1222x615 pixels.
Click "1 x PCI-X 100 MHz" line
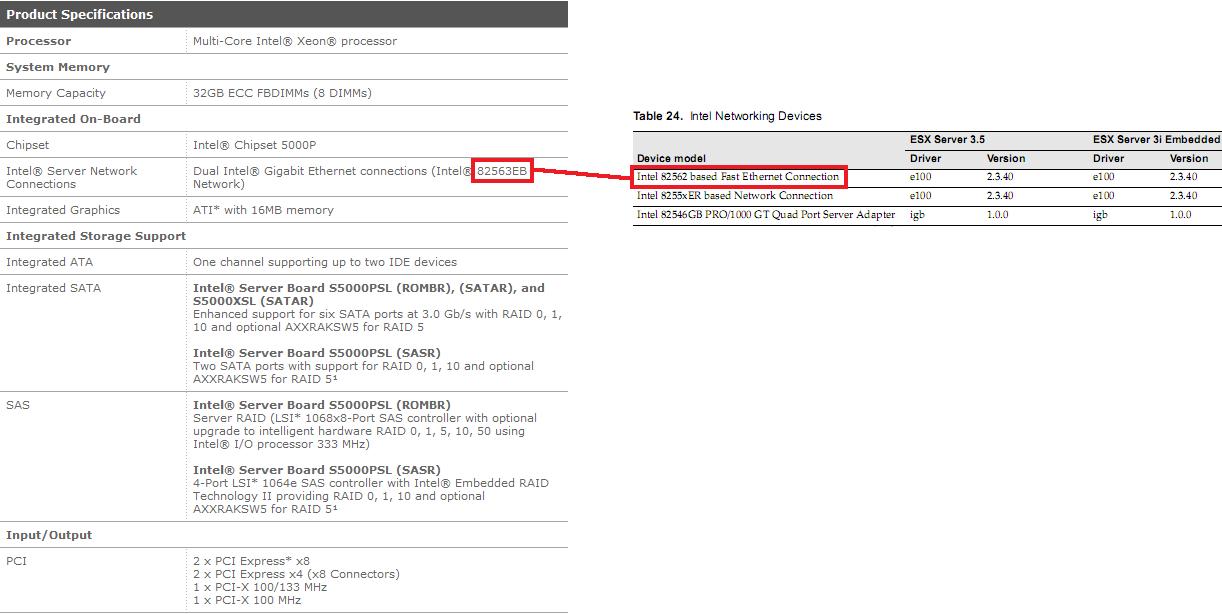247,600
